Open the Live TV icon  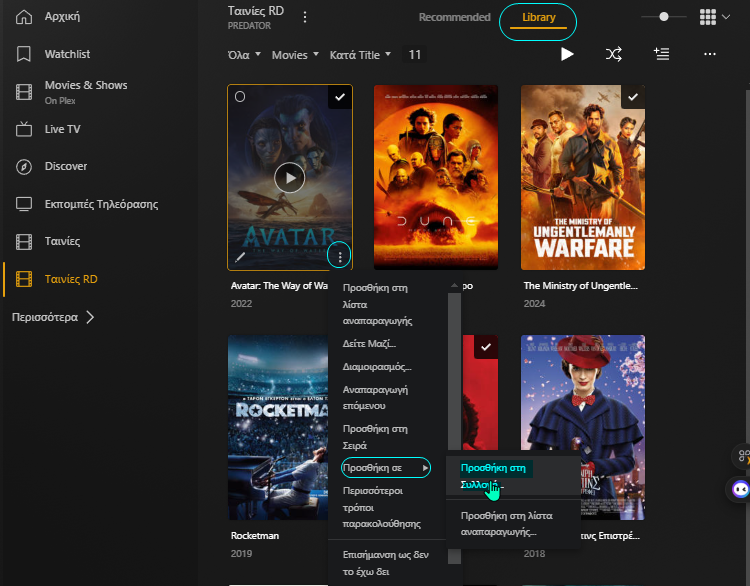pyautogui.click(x=23, y=129)
